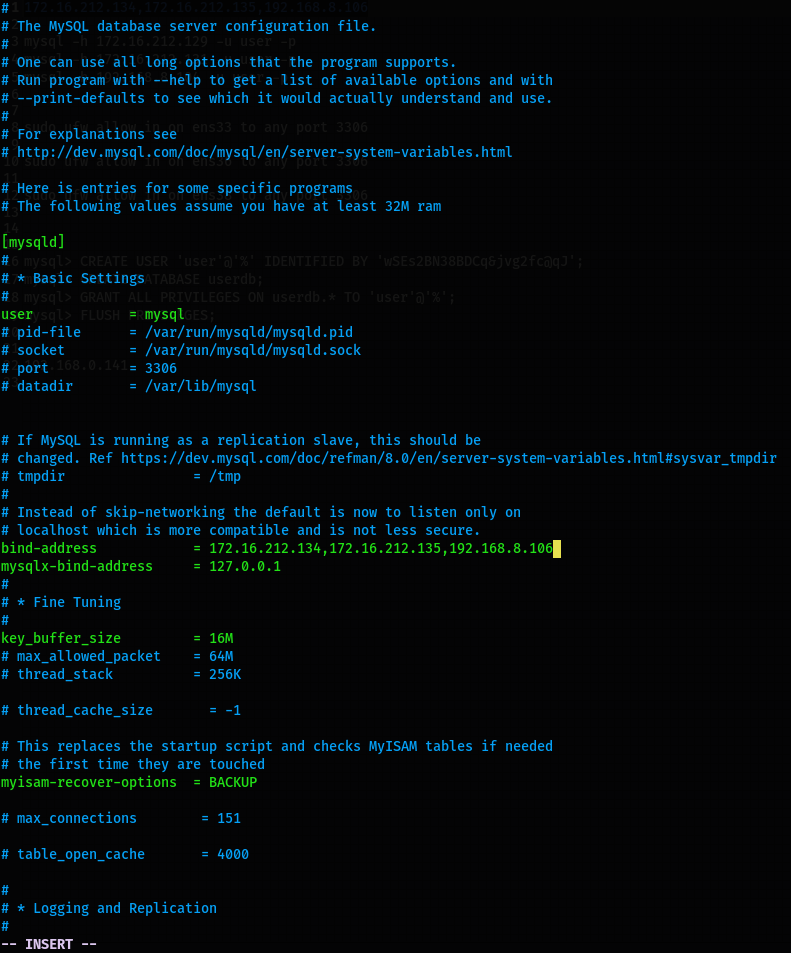Click the 151 value
The height and width of the screenshot is (953, 791).
(x=229, y=819)
